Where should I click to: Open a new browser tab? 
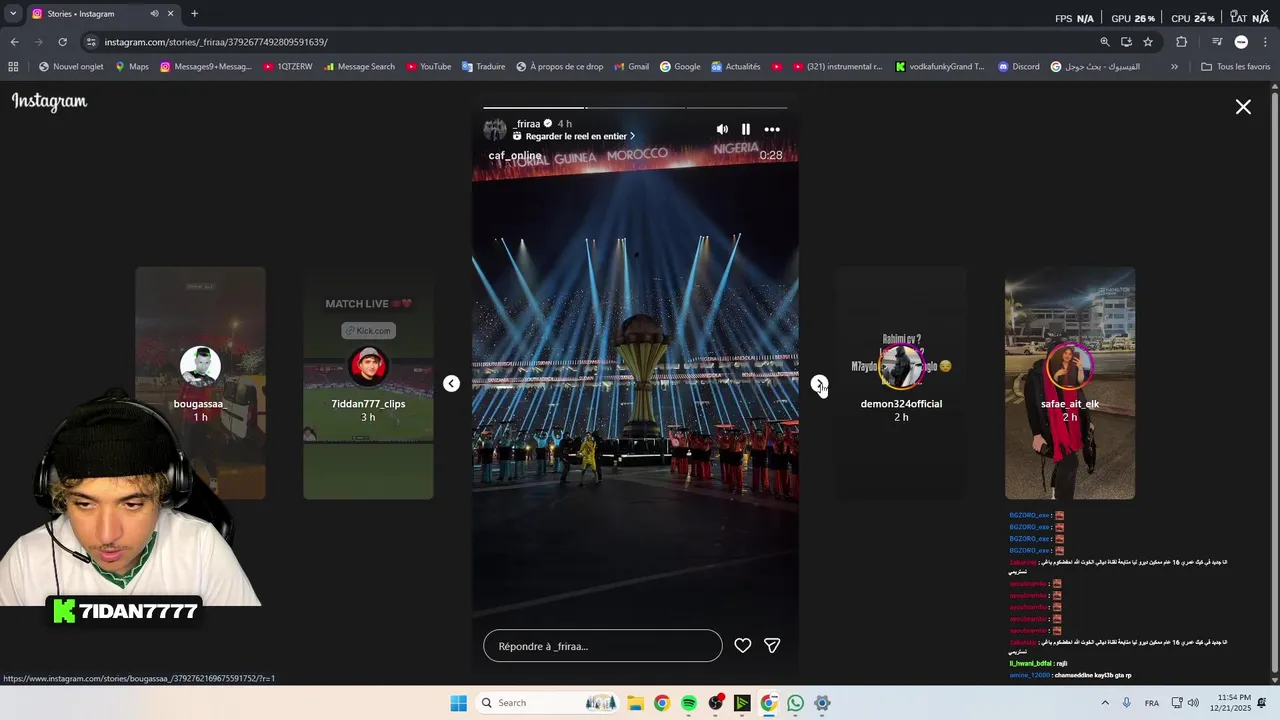pos(194,14)
